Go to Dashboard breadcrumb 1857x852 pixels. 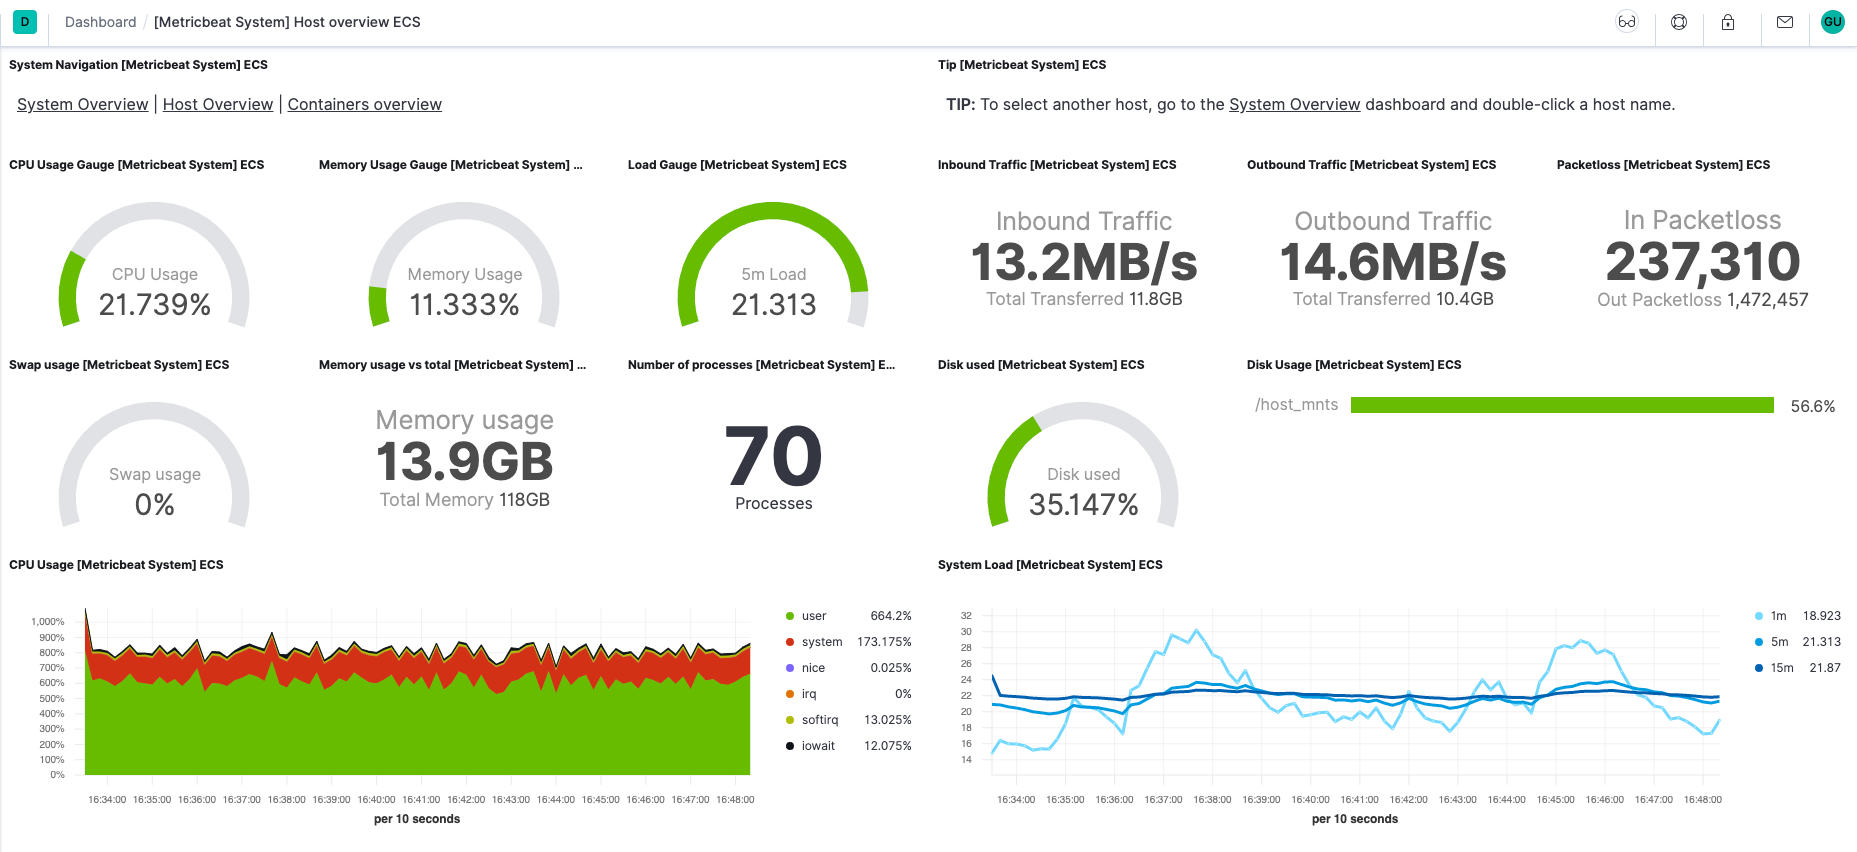point(100,22)
